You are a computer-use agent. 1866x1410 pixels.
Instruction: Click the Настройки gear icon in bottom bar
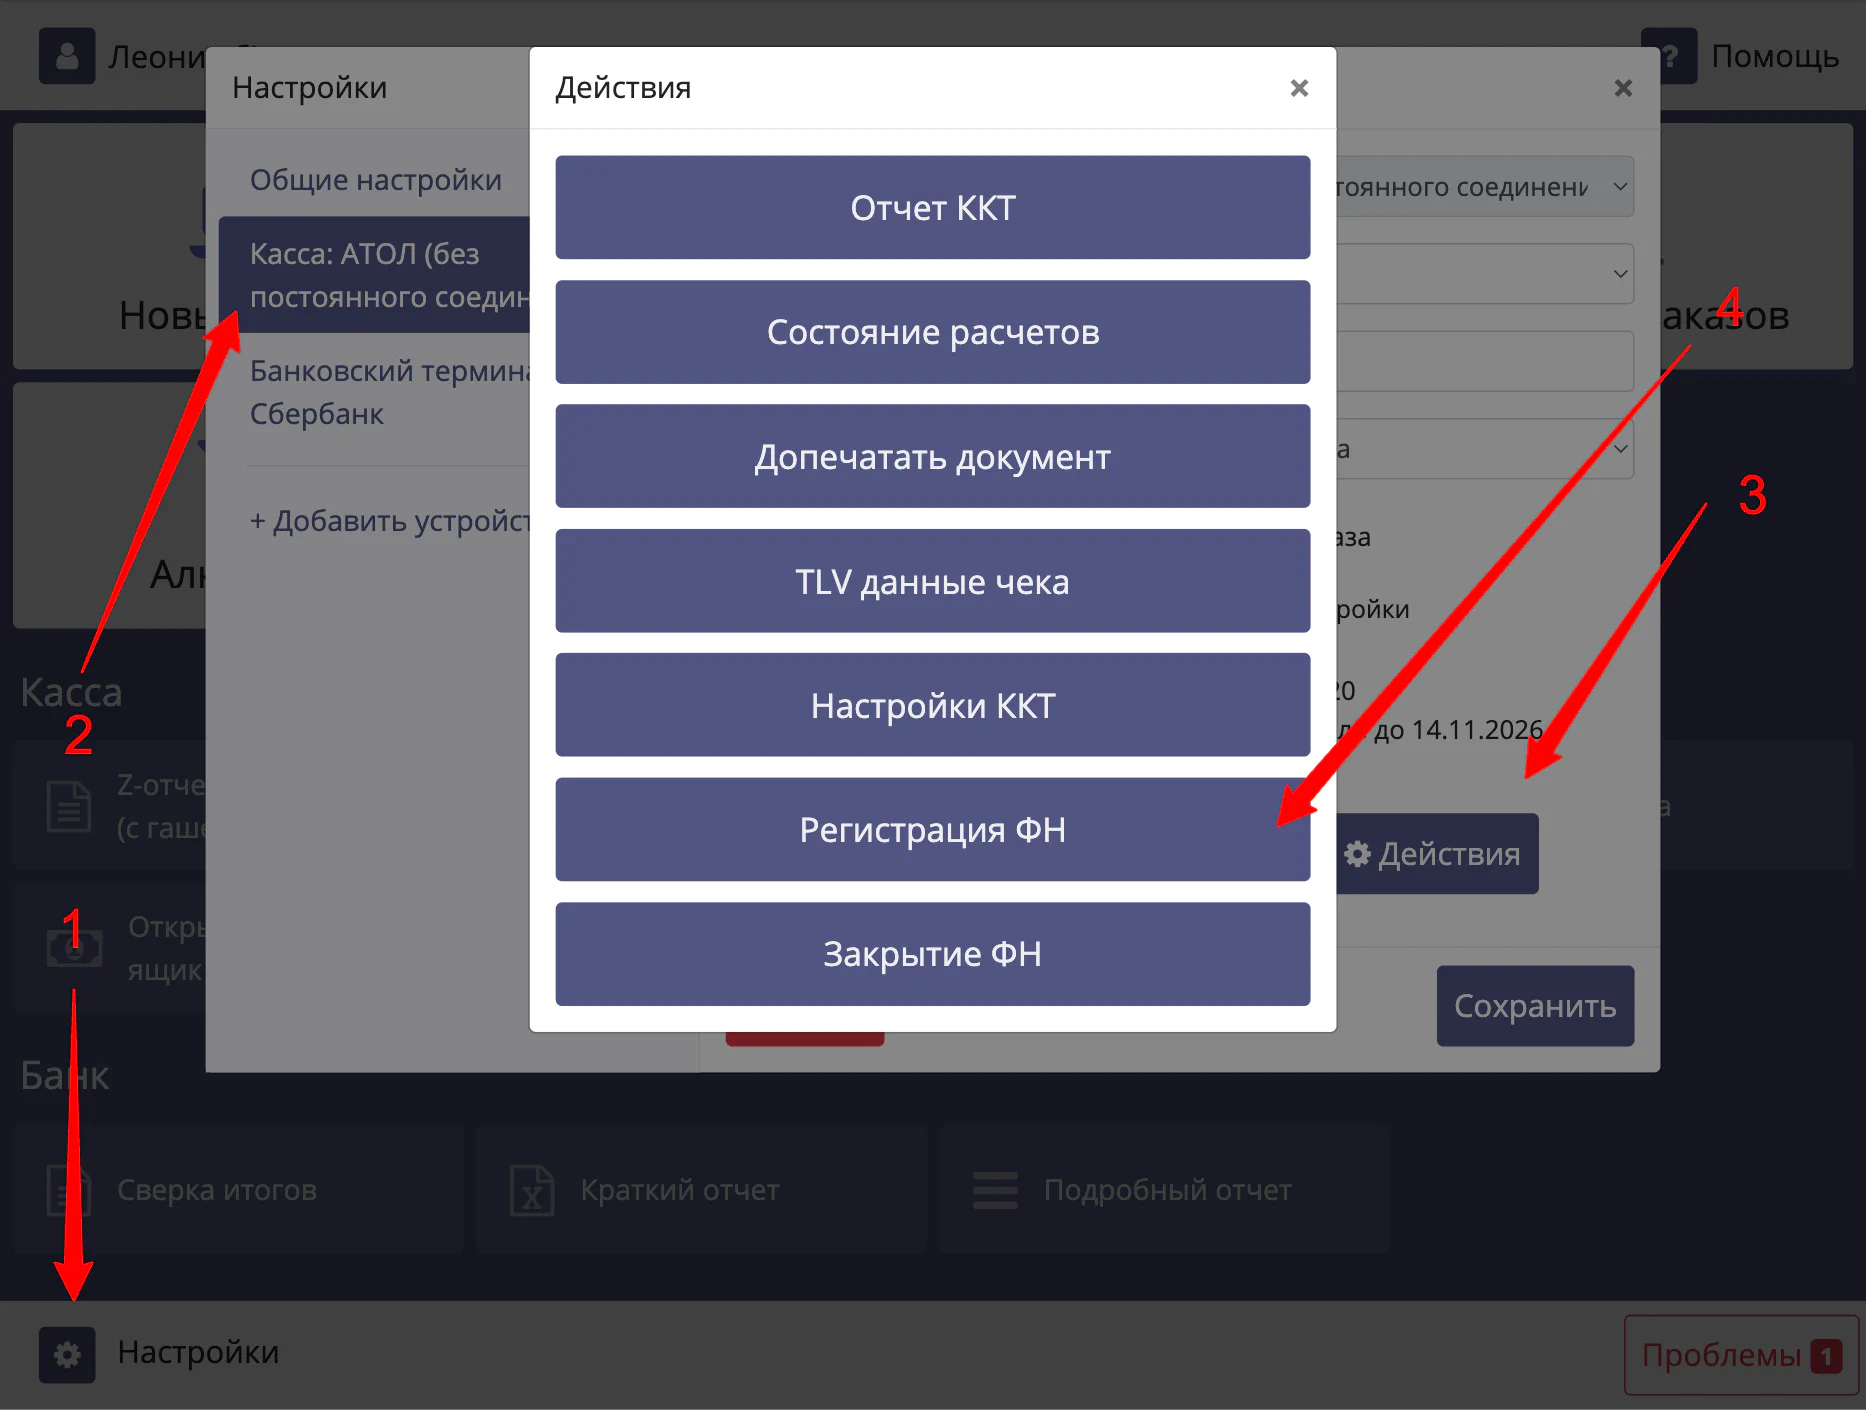click(67, 1354)
